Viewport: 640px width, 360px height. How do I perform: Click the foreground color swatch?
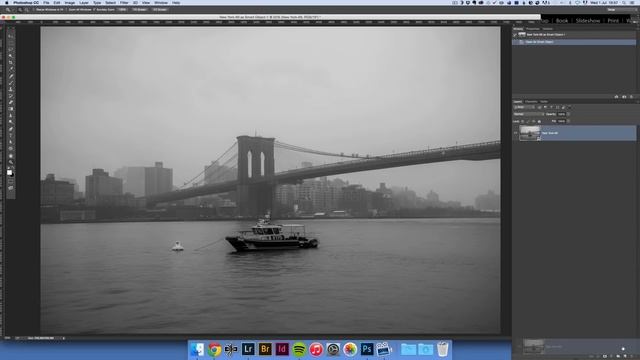(x=9, y=172)
